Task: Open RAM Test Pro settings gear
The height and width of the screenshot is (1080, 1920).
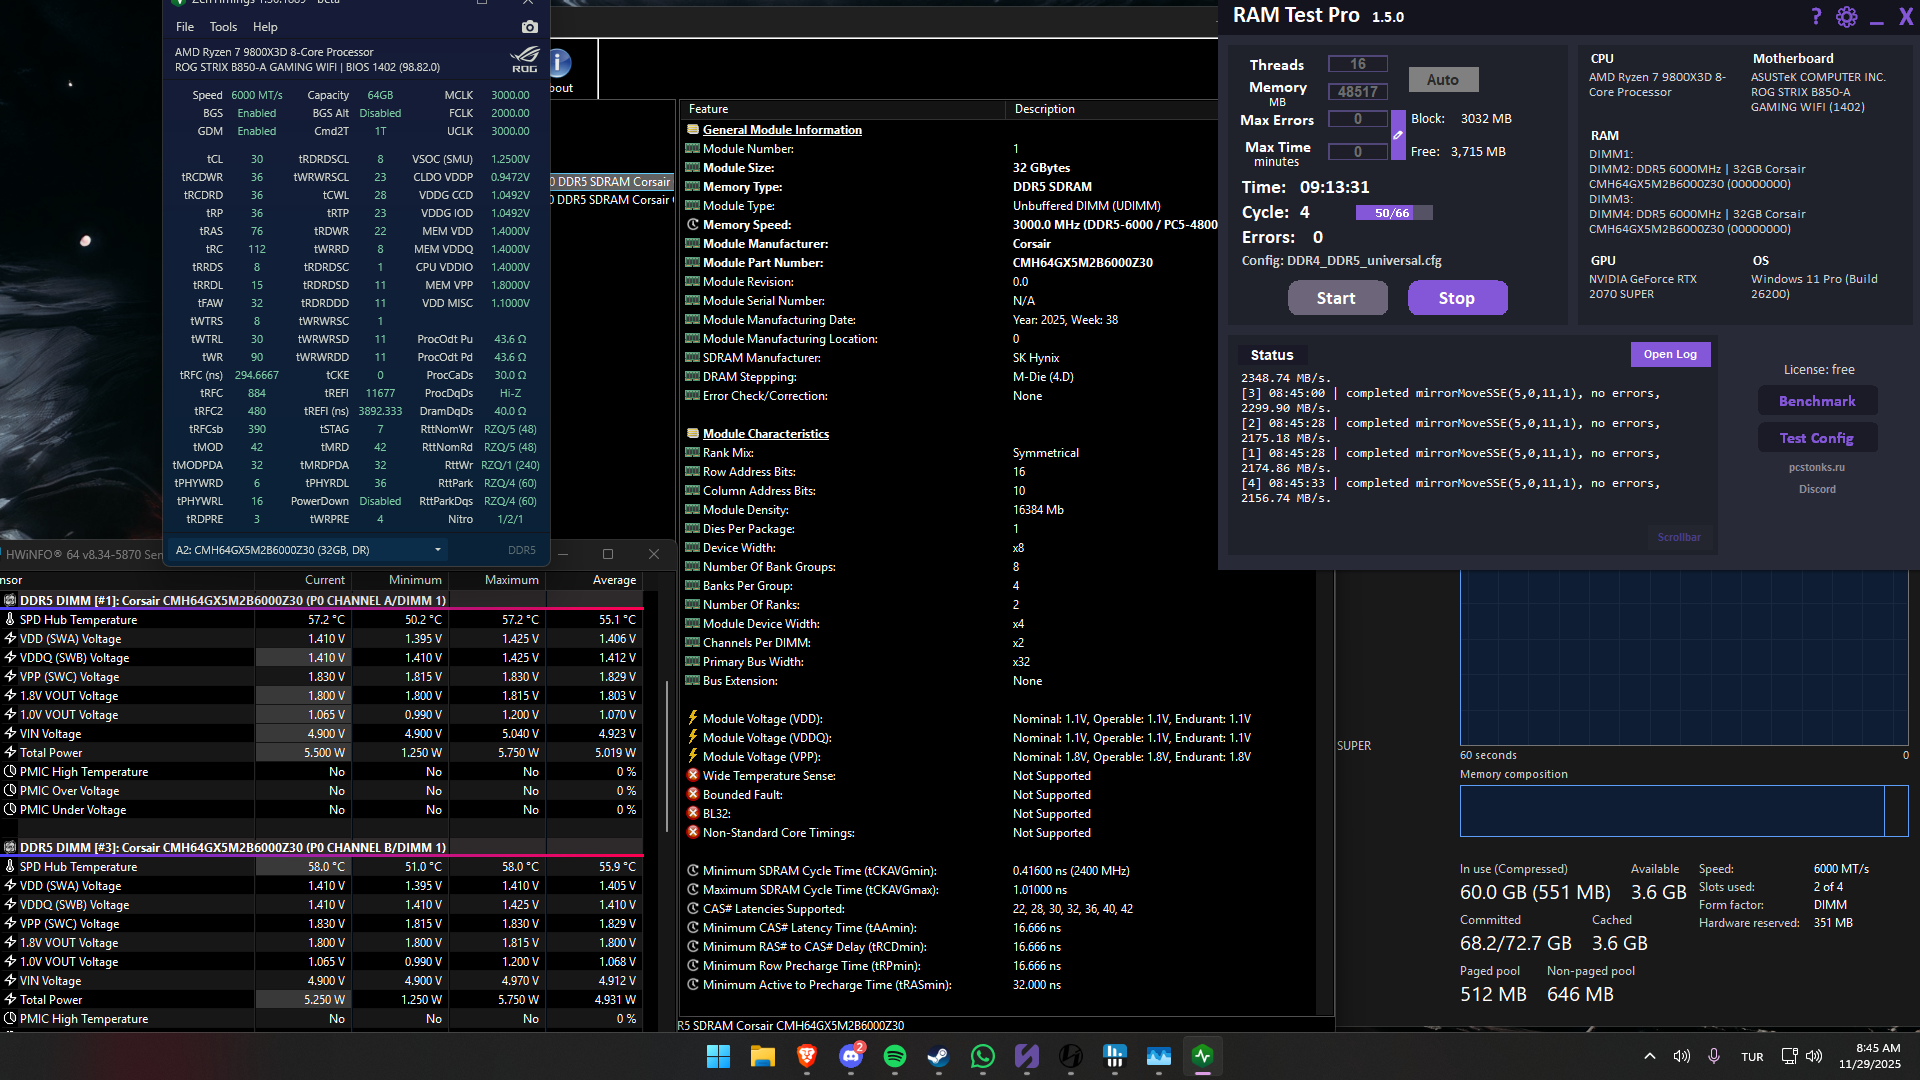Action: click(1847, 16)
